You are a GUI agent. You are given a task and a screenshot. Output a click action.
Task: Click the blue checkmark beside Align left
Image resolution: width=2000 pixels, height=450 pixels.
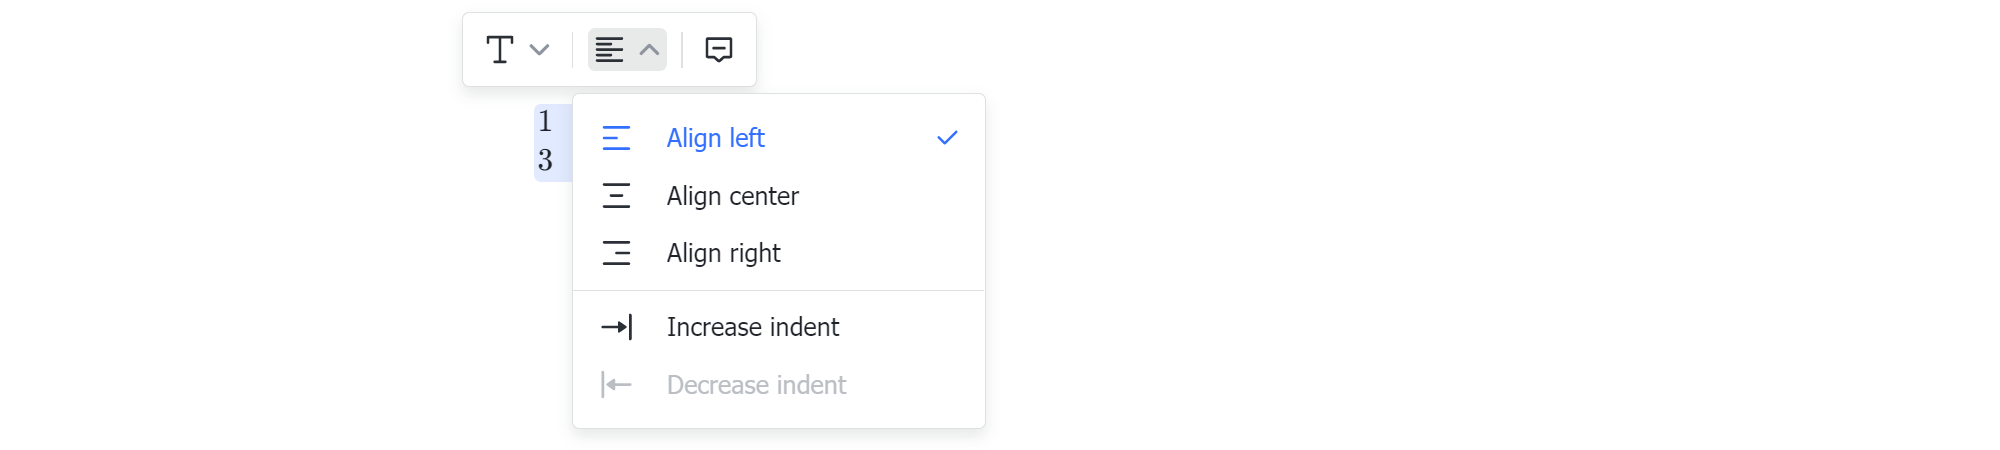pyautogui.click(x=947, y=138)
